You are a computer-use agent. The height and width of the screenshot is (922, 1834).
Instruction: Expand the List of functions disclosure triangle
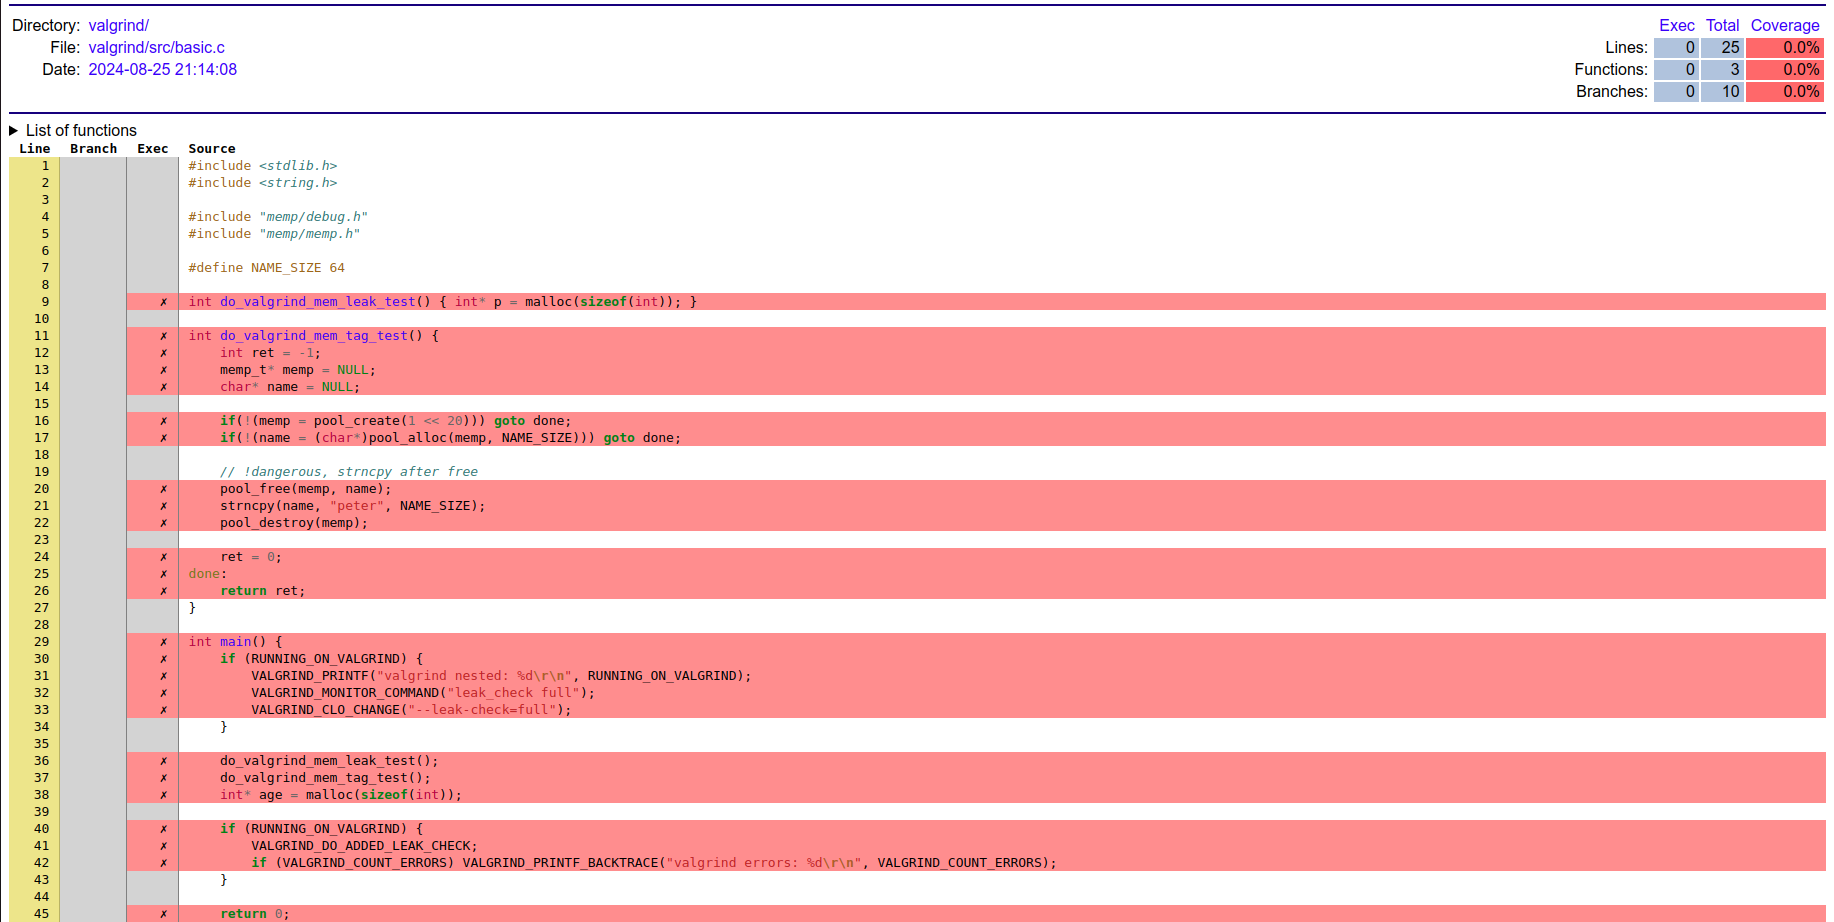tap(14, 131)
